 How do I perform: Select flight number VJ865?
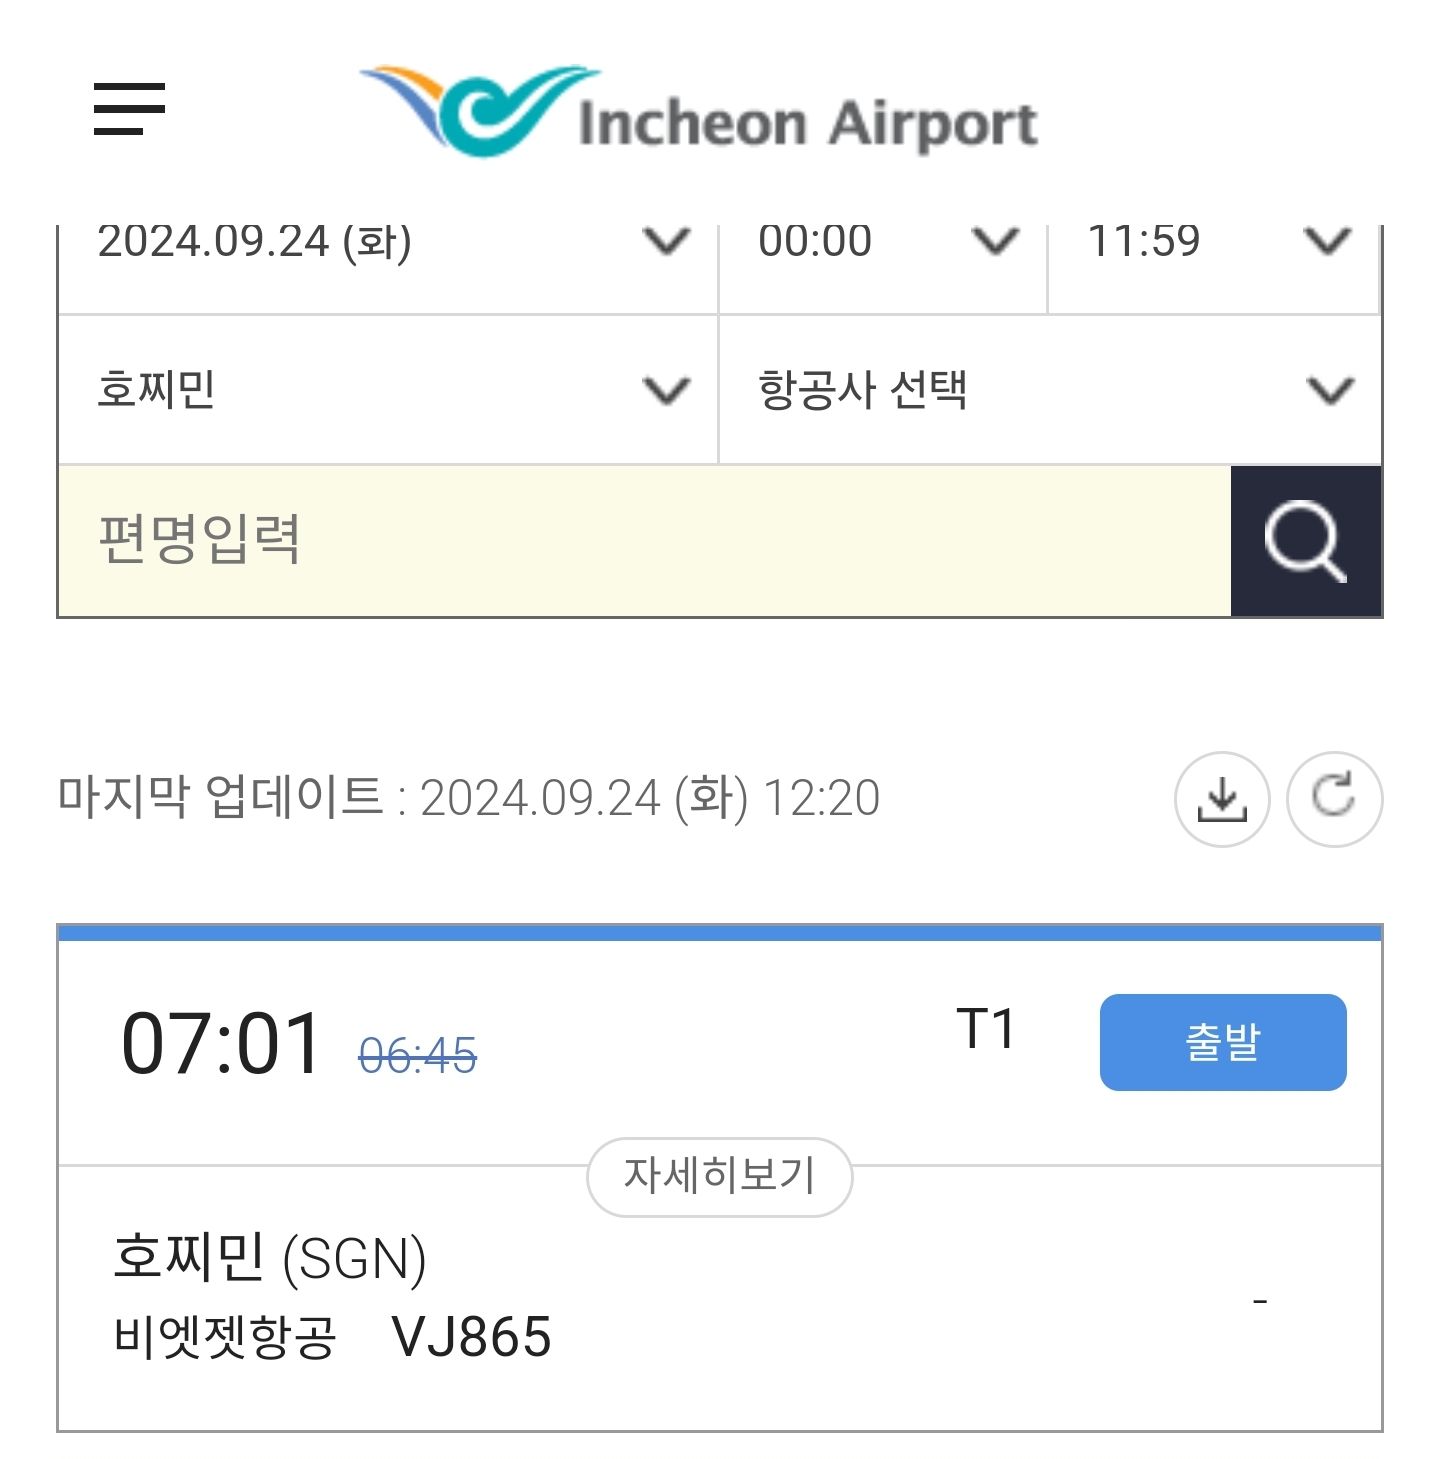pos(471,1337)
